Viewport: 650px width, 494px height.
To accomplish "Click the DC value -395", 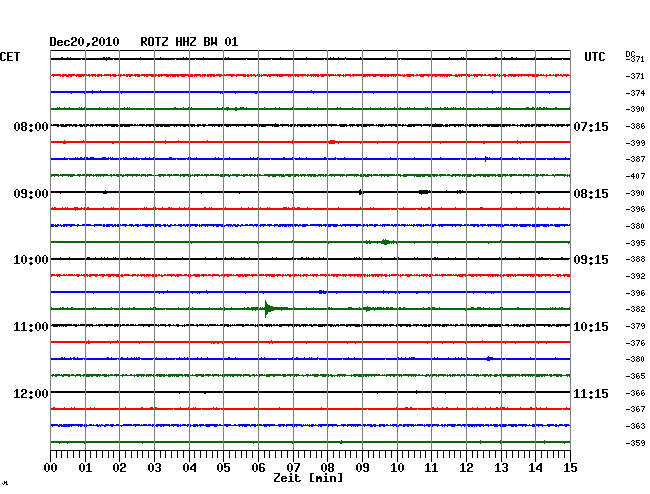I will click(635, 243).
